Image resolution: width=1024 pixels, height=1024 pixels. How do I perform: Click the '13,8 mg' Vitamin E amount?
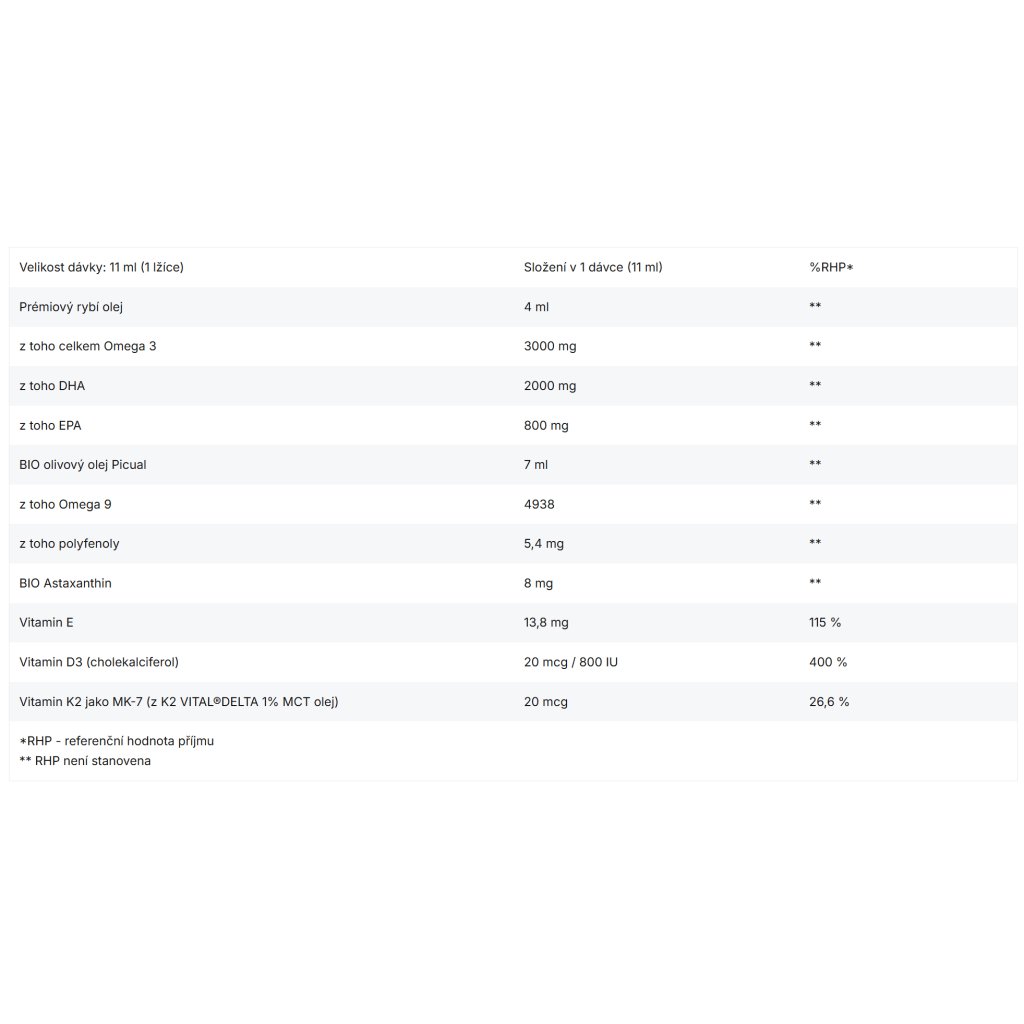pyautogui.click(x=546, y=622)
